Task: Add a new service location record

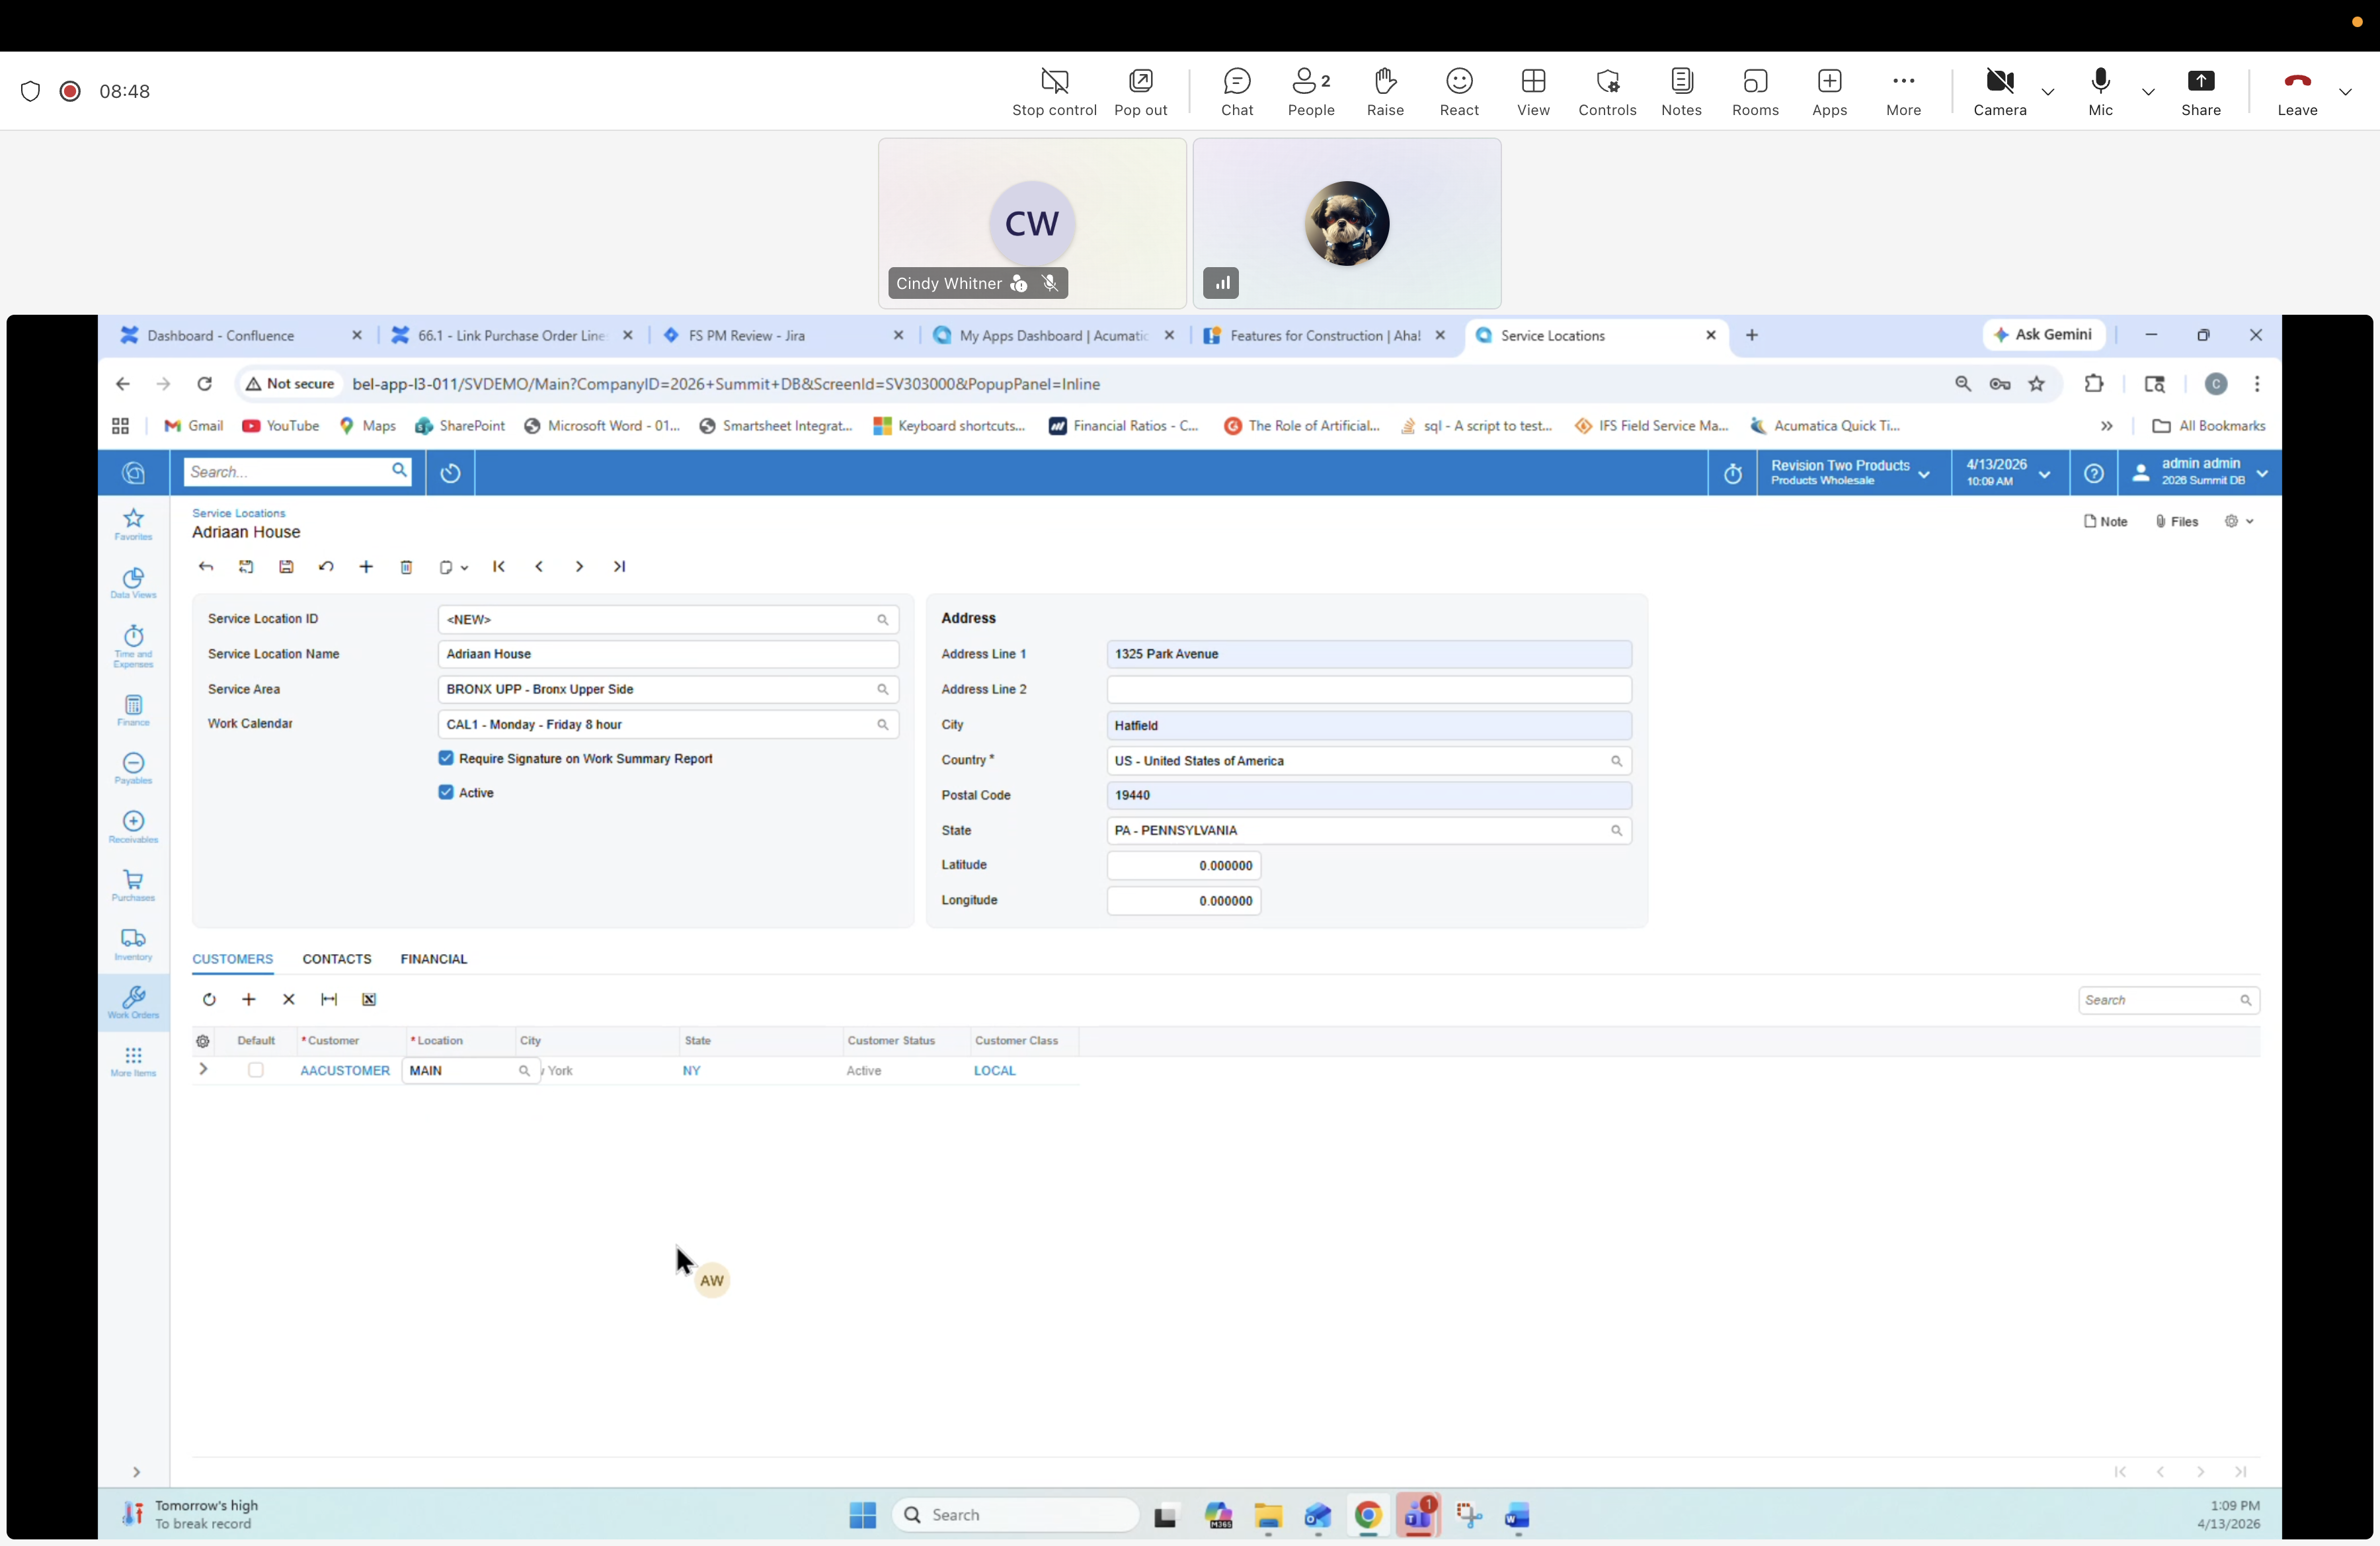Action: [366, 566]
